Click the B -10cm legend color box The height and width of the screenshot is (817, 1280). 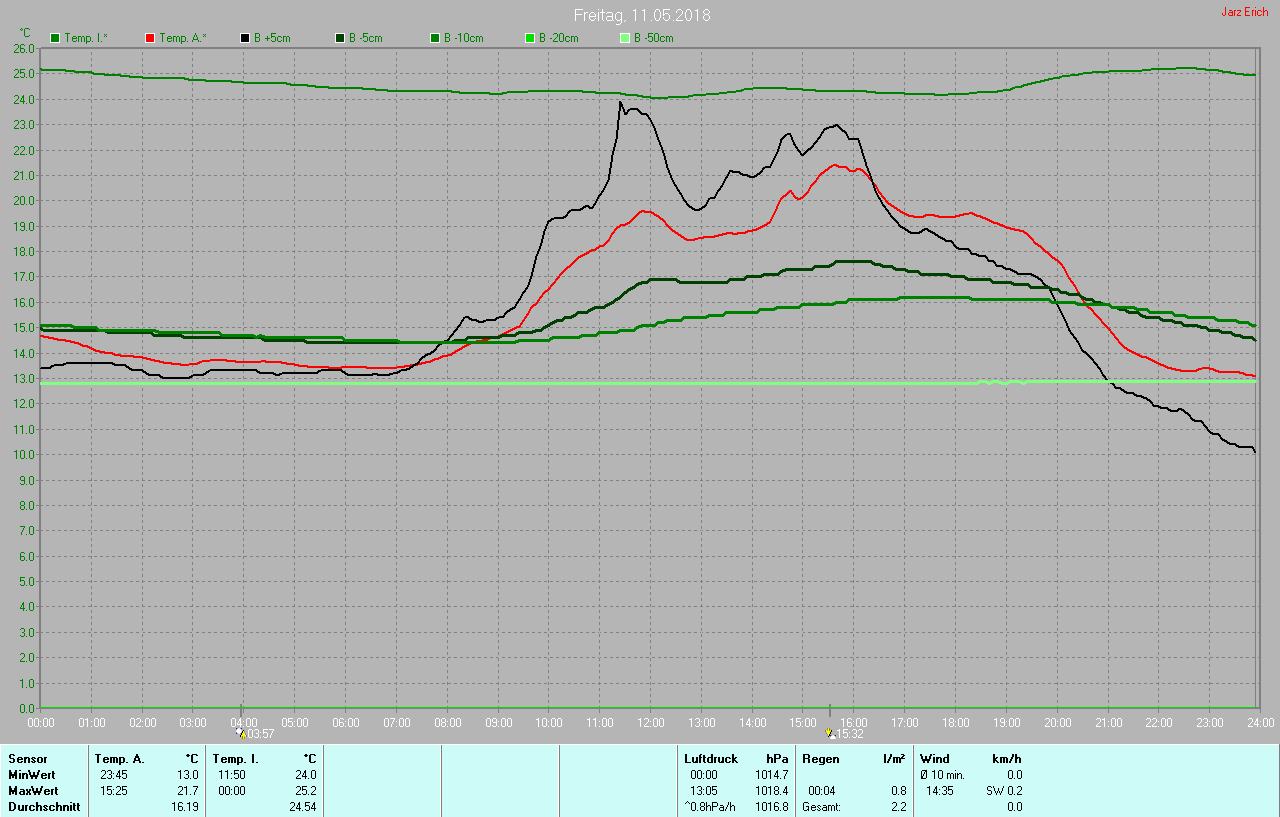(x=435, y=38)
